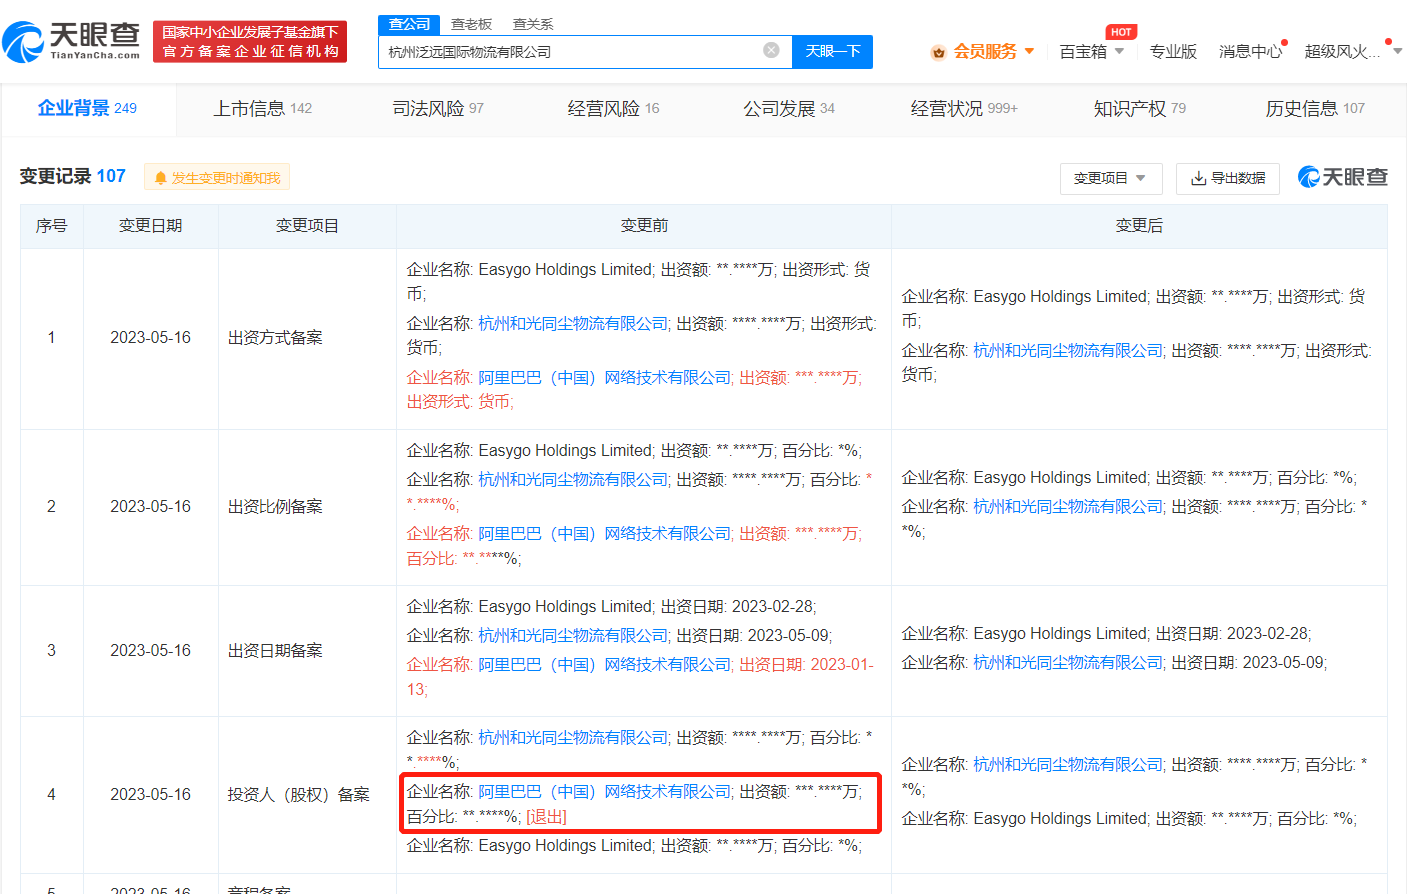The image size is (1407, 894).
Task: Click the 天眼一下 search button
Action: pos(833,51)
